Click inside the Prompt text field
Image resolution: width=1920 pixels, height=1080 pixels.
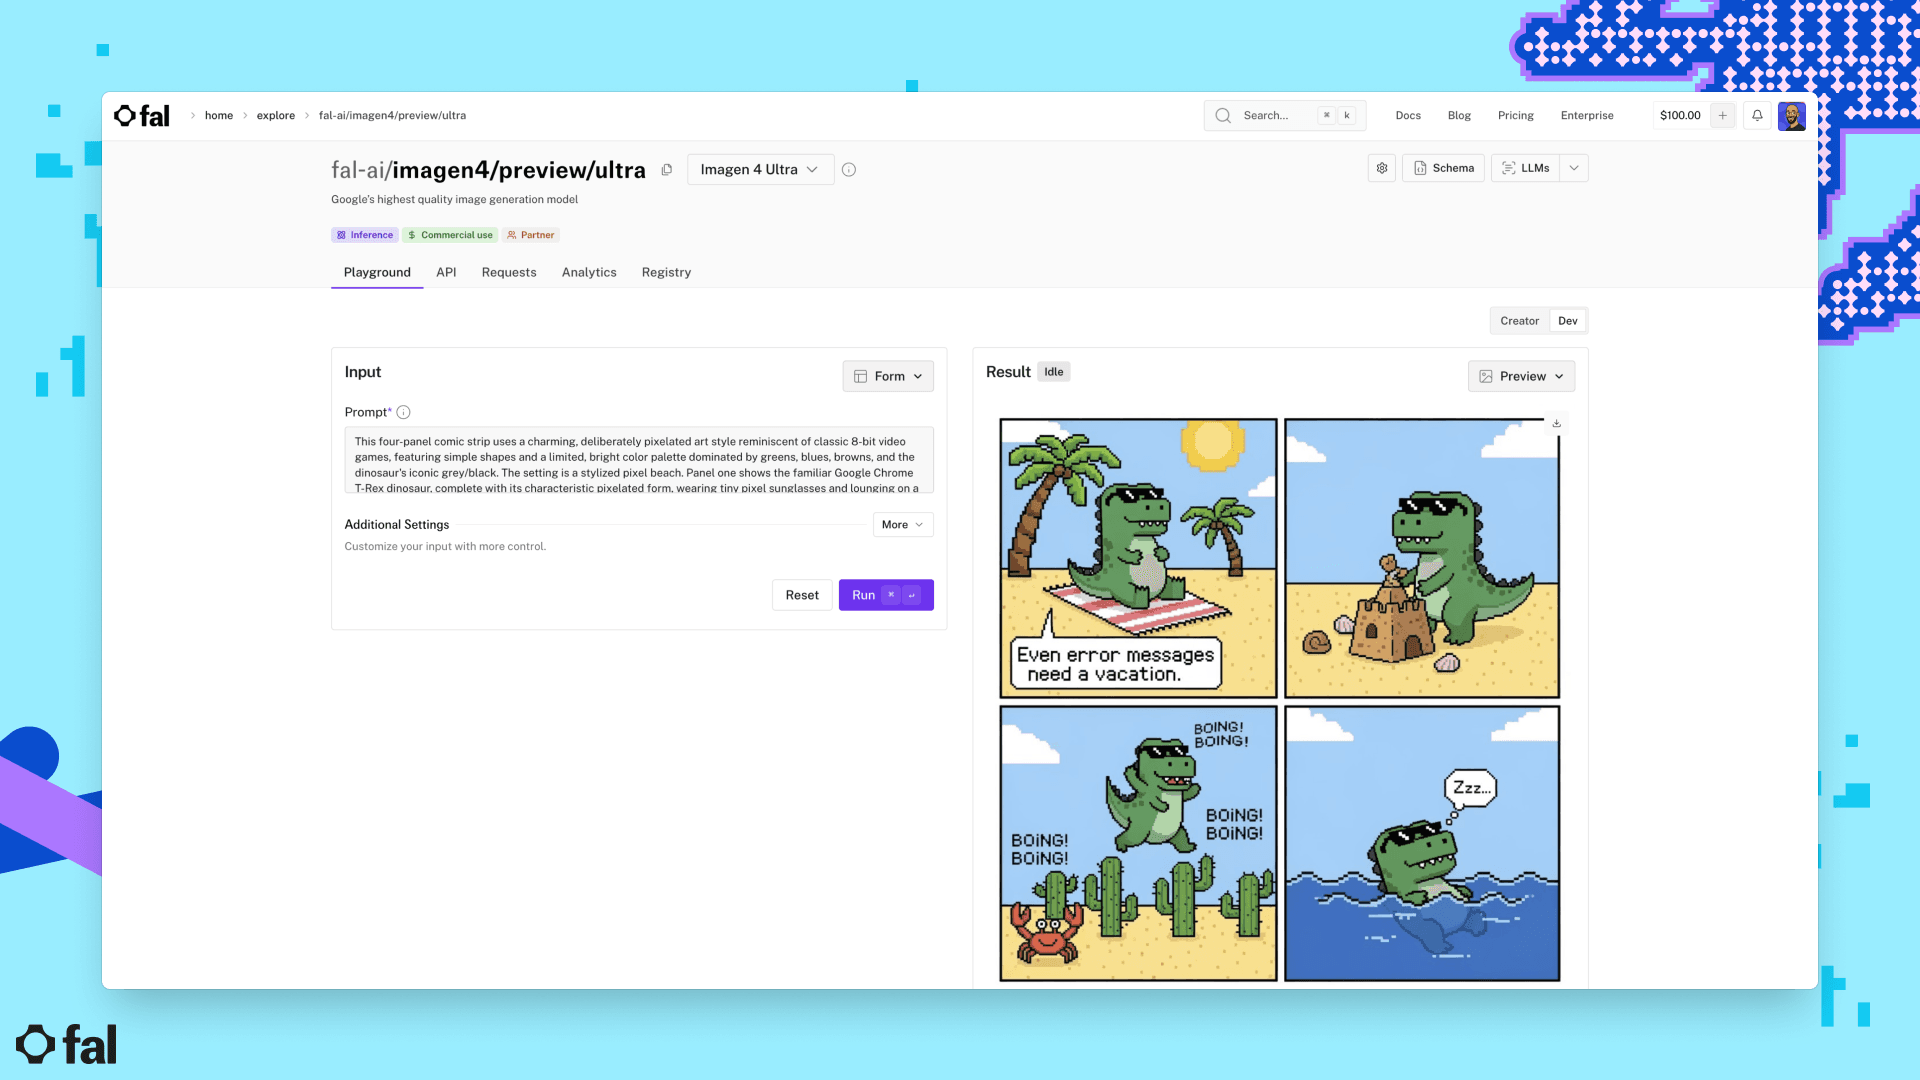(x=638, y=462)
